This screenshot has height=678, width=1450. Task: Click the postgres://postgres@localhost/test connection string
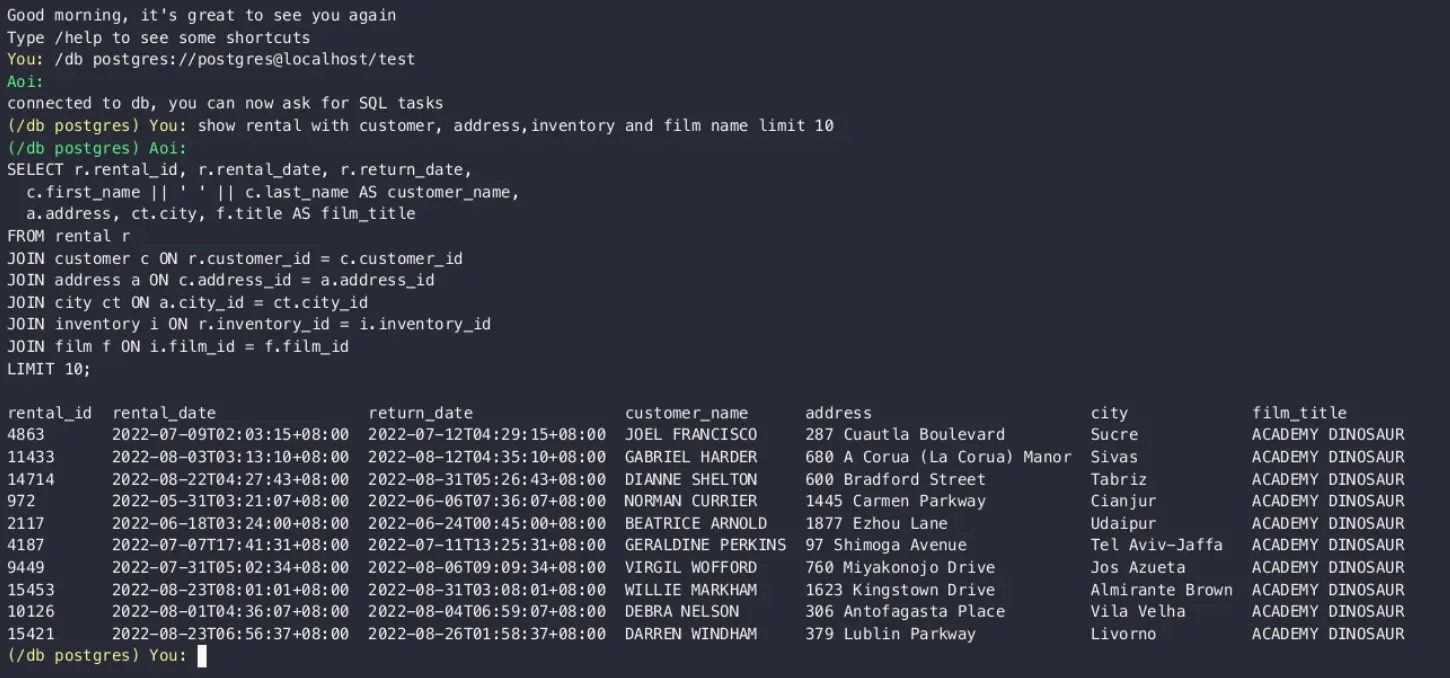tap(253, 60)
